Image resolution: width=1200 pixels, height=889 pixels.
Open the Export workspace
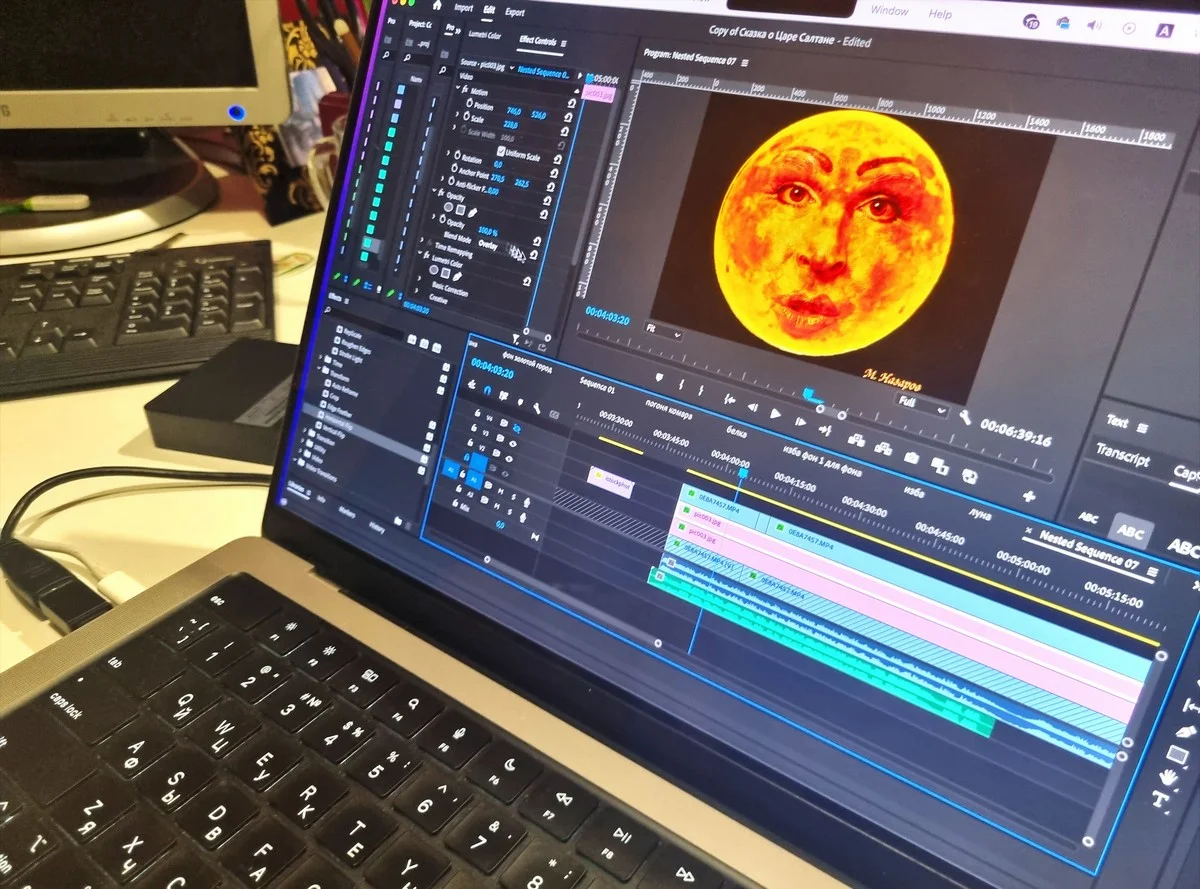click(515, 13)
